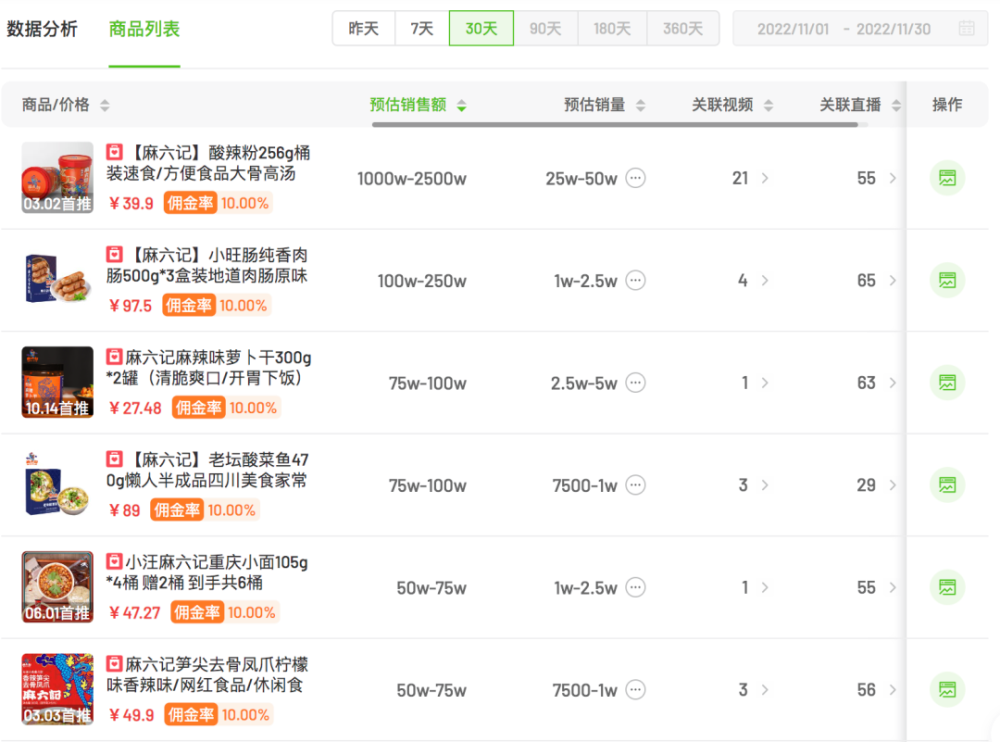The width and height of the screenshot is (1000, 742).
Task: Click chart icon for 小旺肠纯香肉肠 row
Action: (x=946, y=280)
